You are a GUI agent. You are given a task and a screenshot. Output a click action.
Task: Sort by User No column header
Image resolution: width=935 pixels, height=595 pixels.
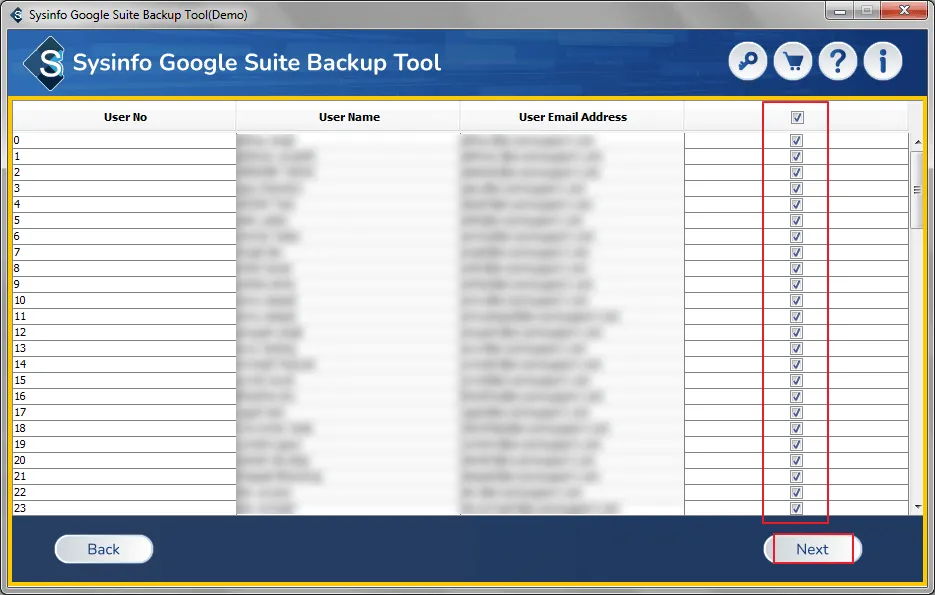click(125, 117)
